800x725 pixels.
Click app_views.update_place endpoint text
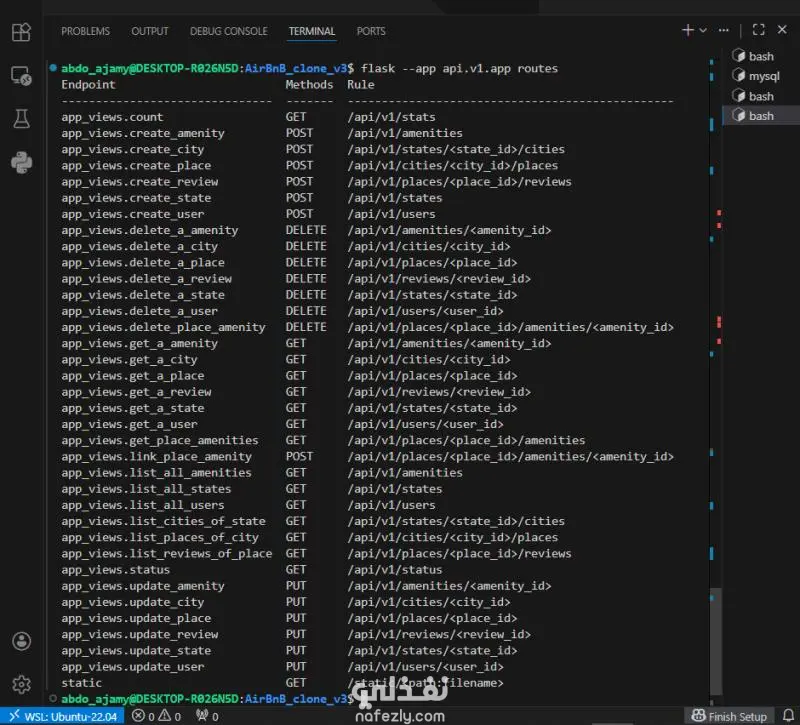(136, 619)
